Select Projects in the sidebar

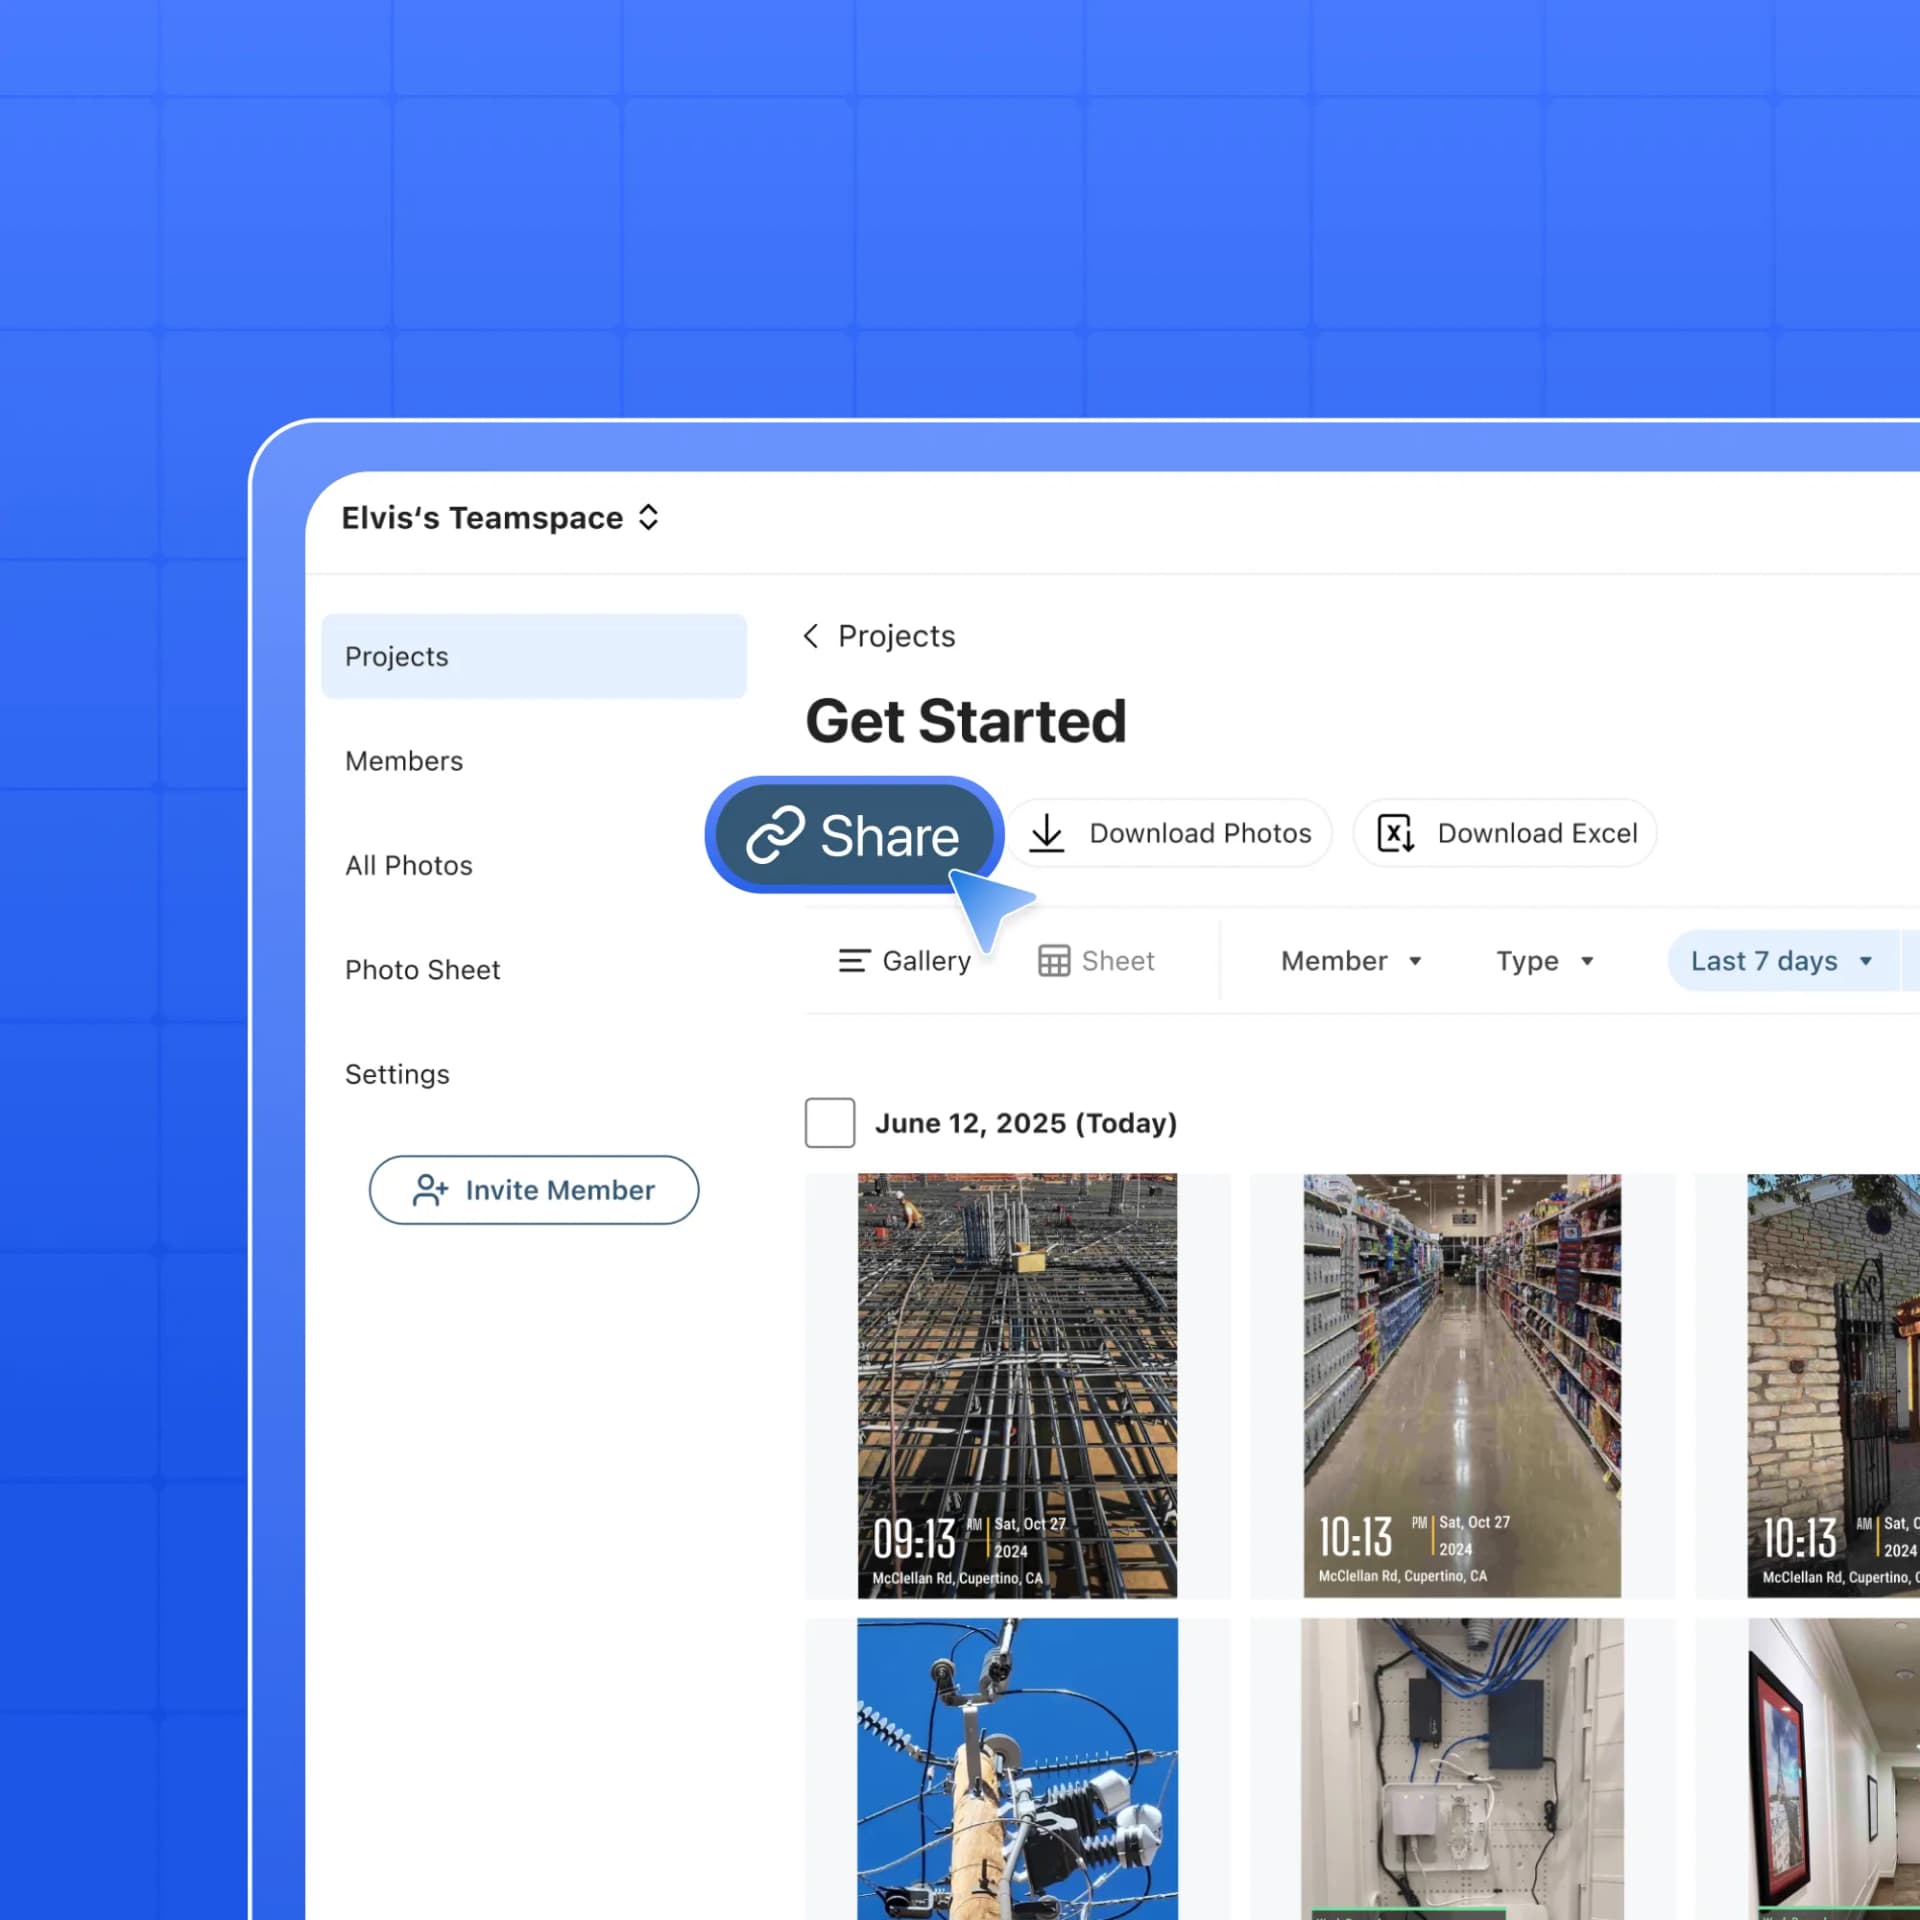pos(534,656)
